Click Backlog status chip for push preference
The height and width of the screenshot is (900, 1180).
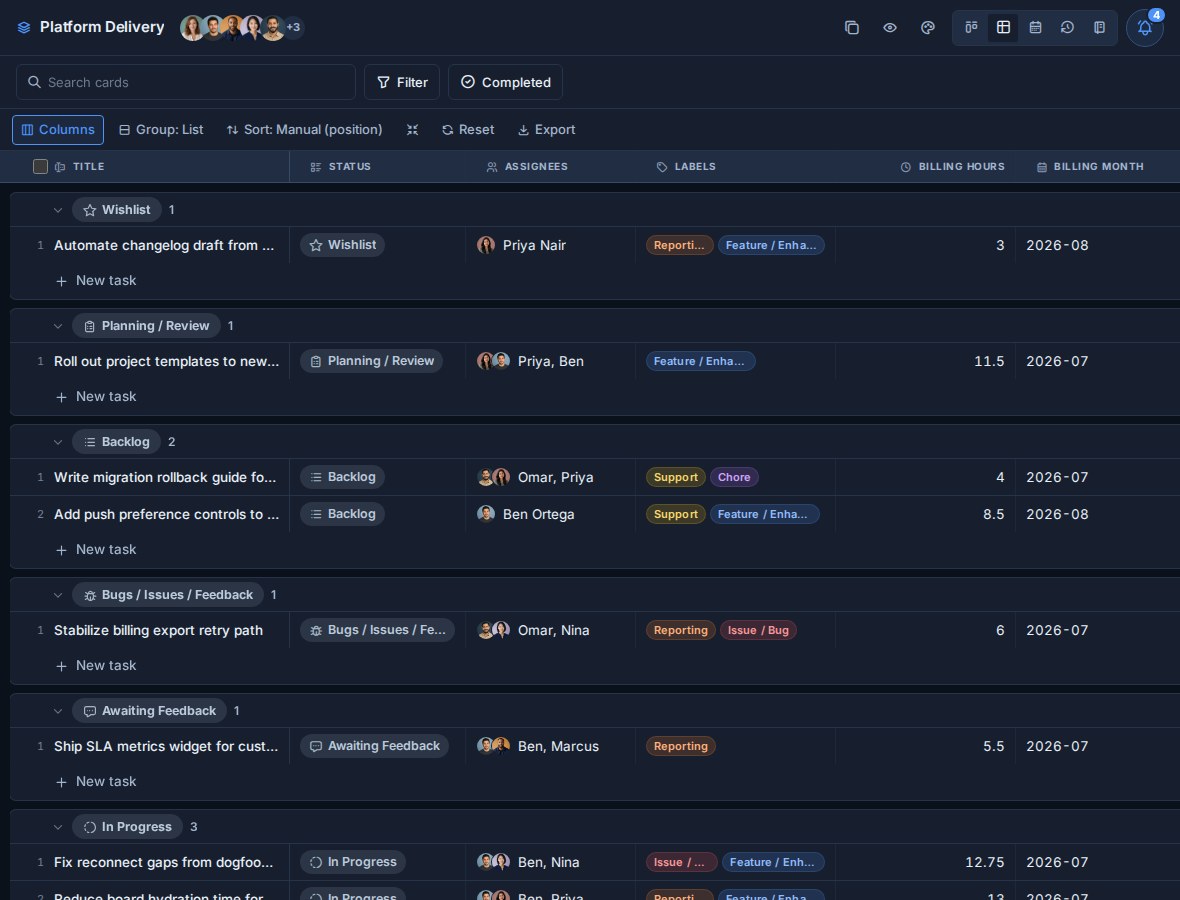pos(342,514)
